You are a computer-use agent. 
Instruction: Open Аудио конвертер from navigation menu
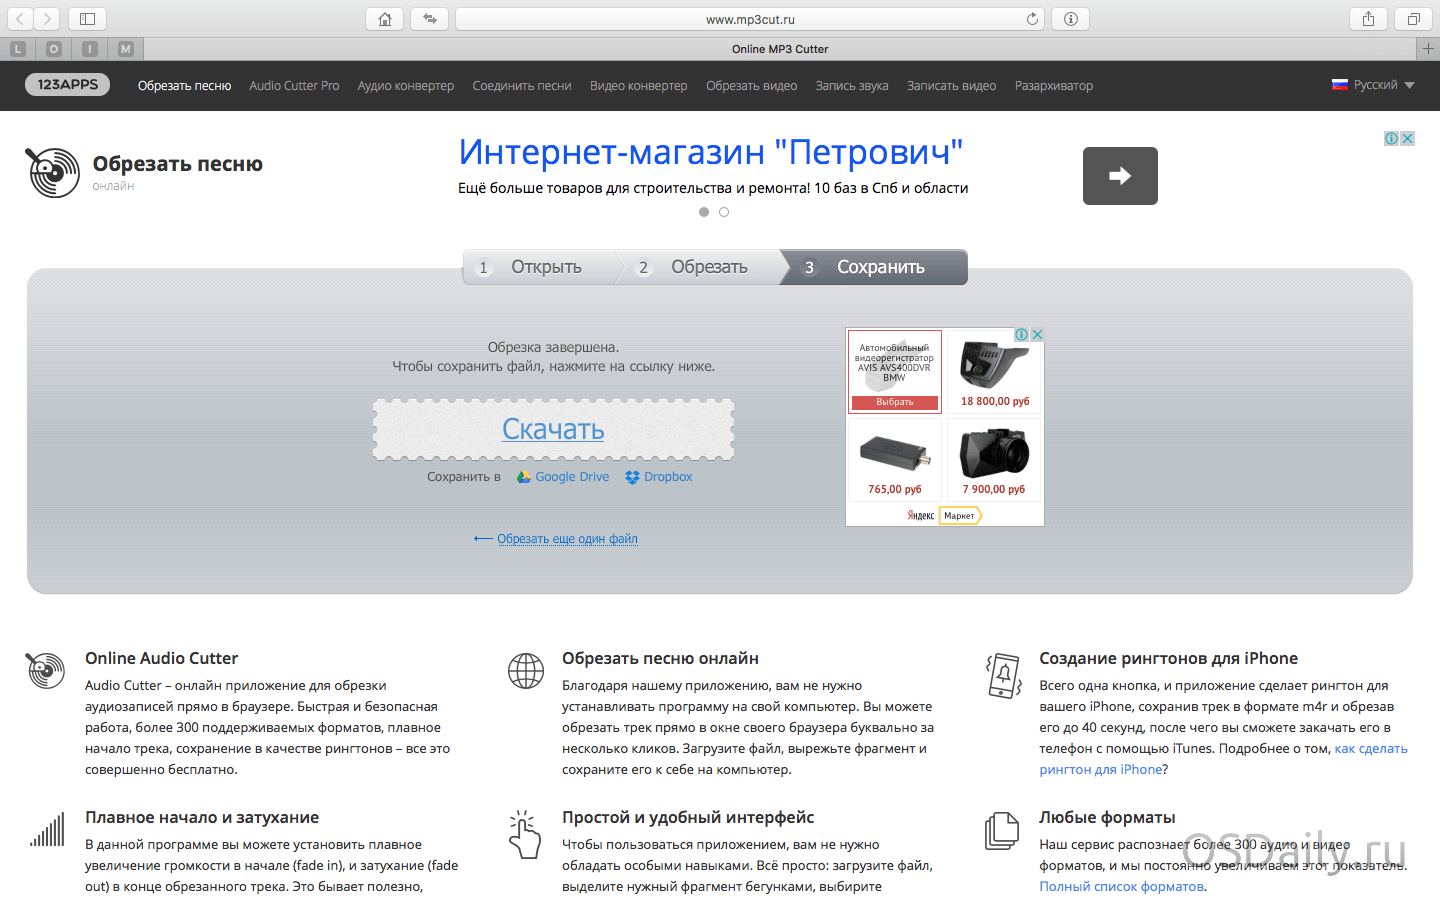click(x=405, y=86)
